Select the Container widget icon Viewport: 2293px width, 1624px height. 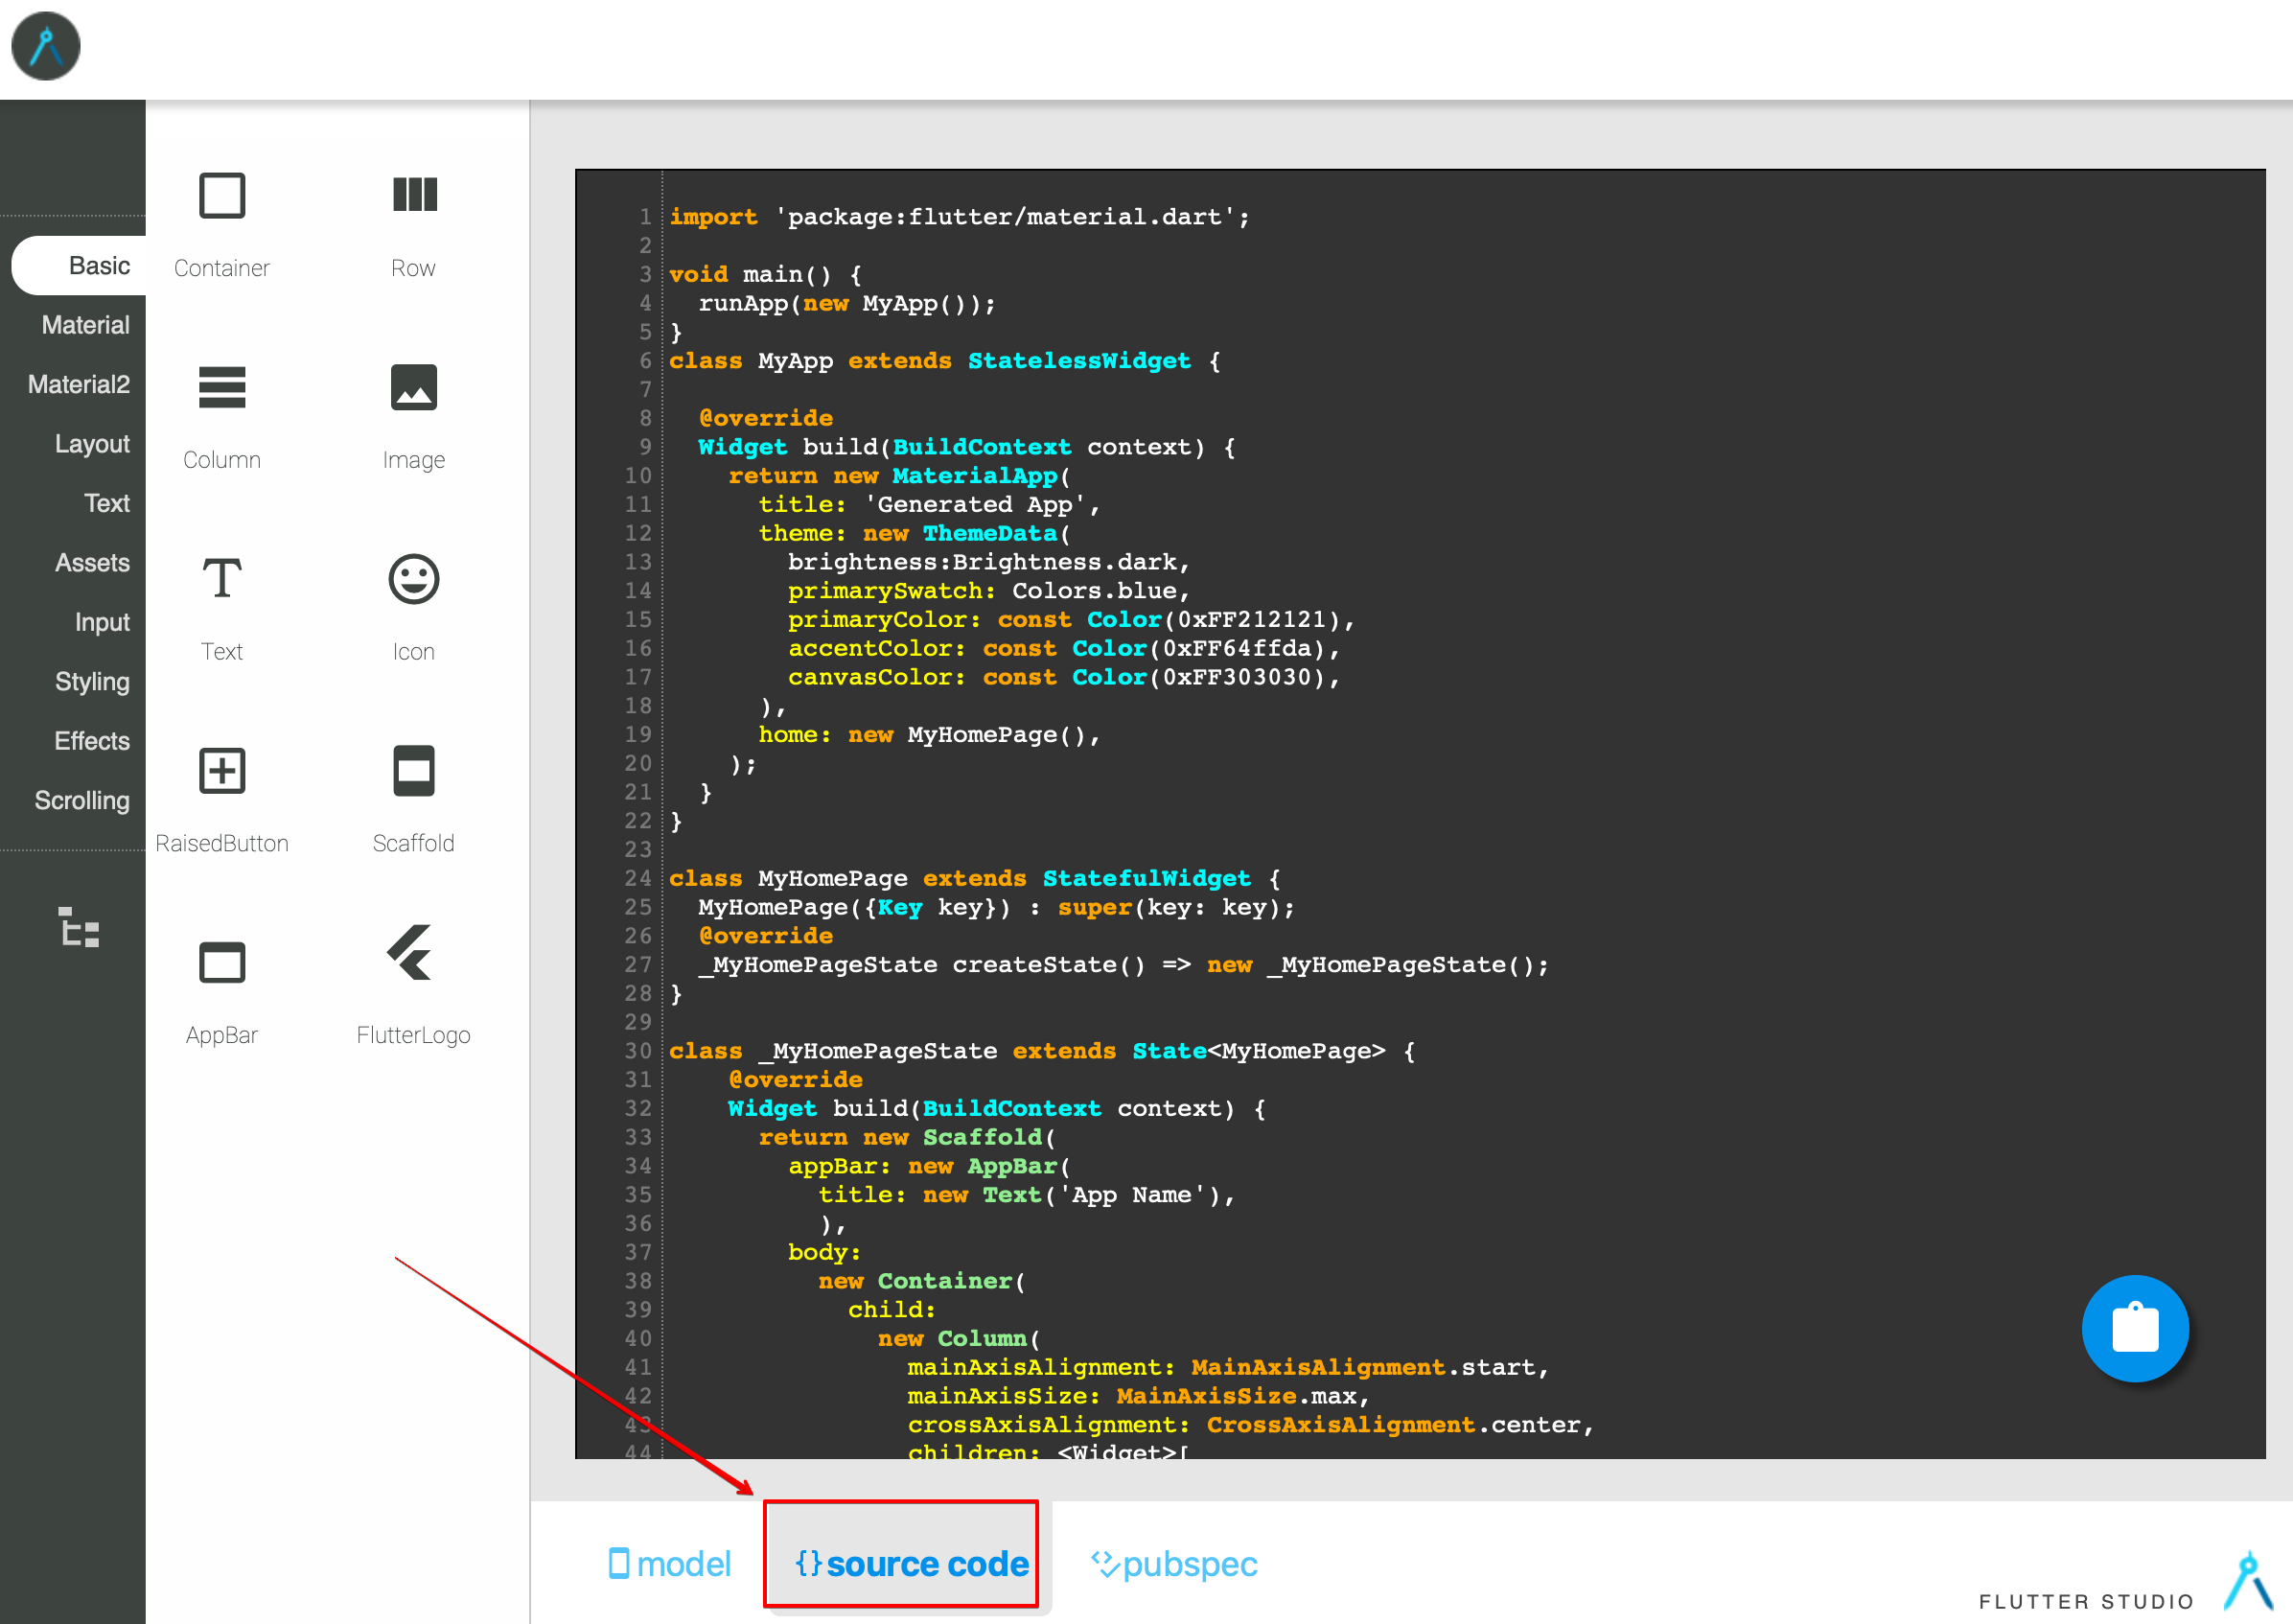[221, 195]
